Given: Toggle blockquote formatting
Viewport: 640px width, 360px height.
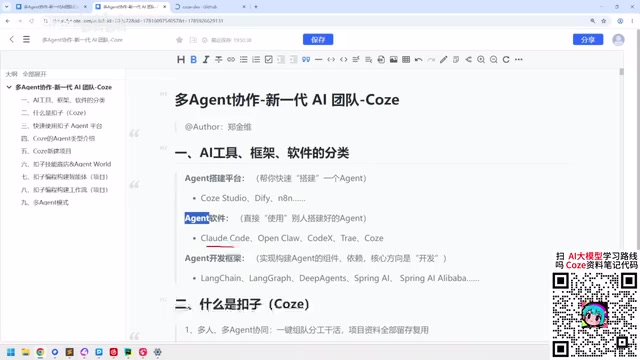Looking at the screenshot, I should tap(306, 60).
